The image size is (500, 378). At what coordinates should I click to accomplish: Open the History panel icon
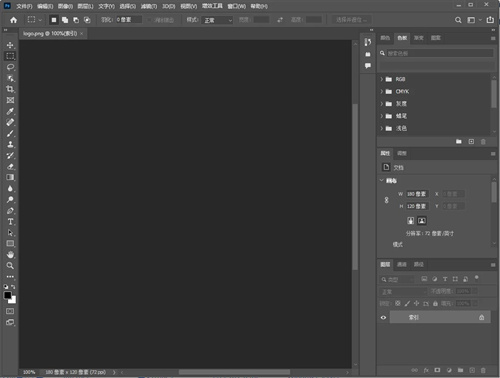pyautogui.click(x=368, y=42)
